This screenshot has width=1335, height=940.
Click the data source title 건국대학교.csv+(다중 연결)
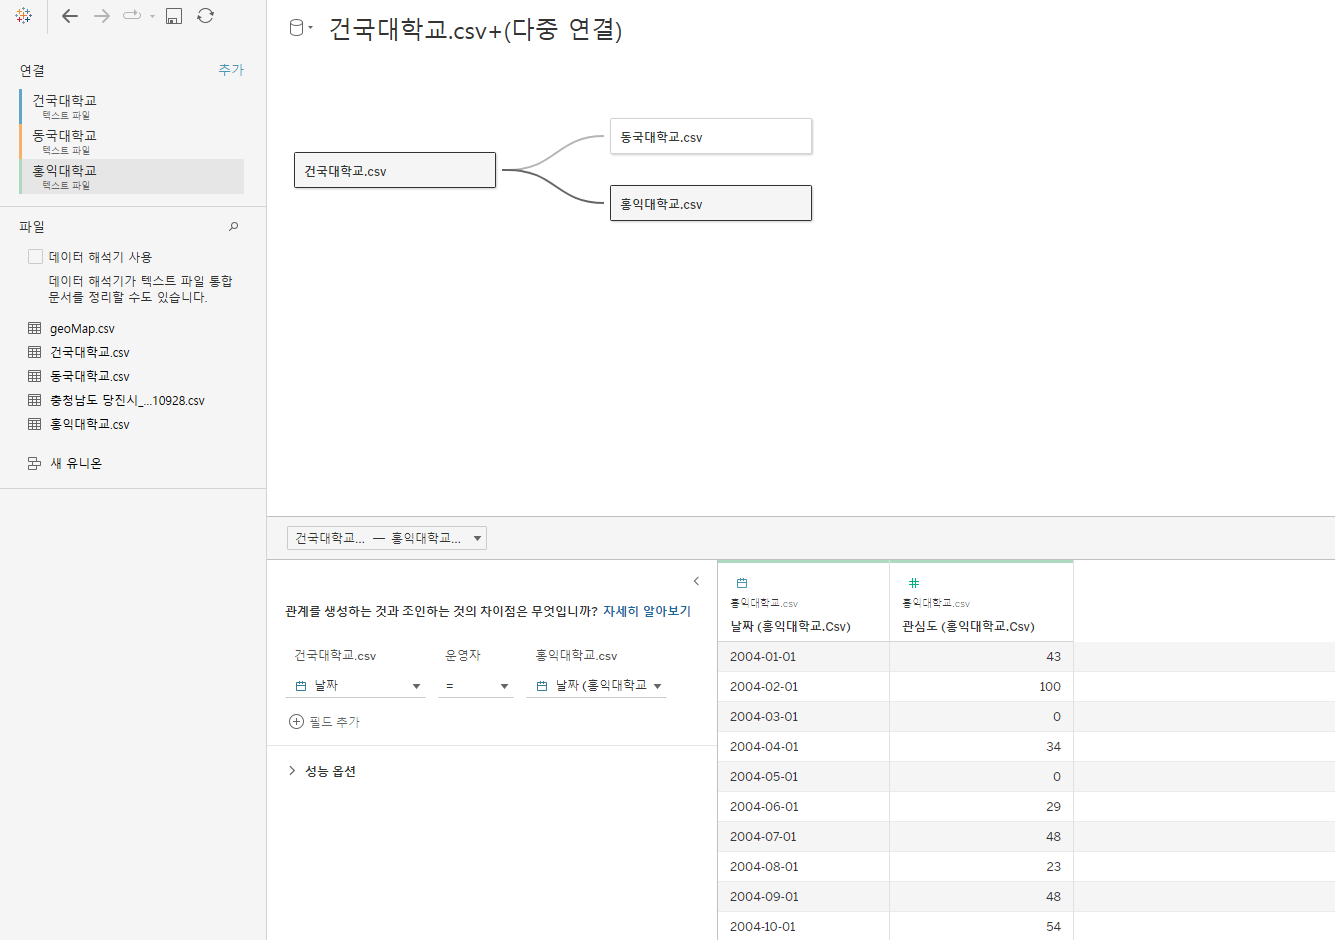476,30
